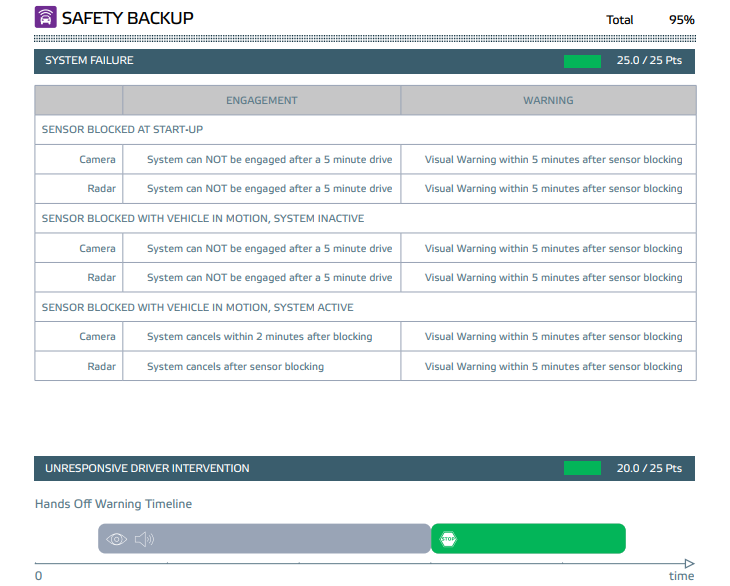Click the Sensor Blocked at Start-Up row
The height and width of the screenshot is (586, 730).
(123, 130)
